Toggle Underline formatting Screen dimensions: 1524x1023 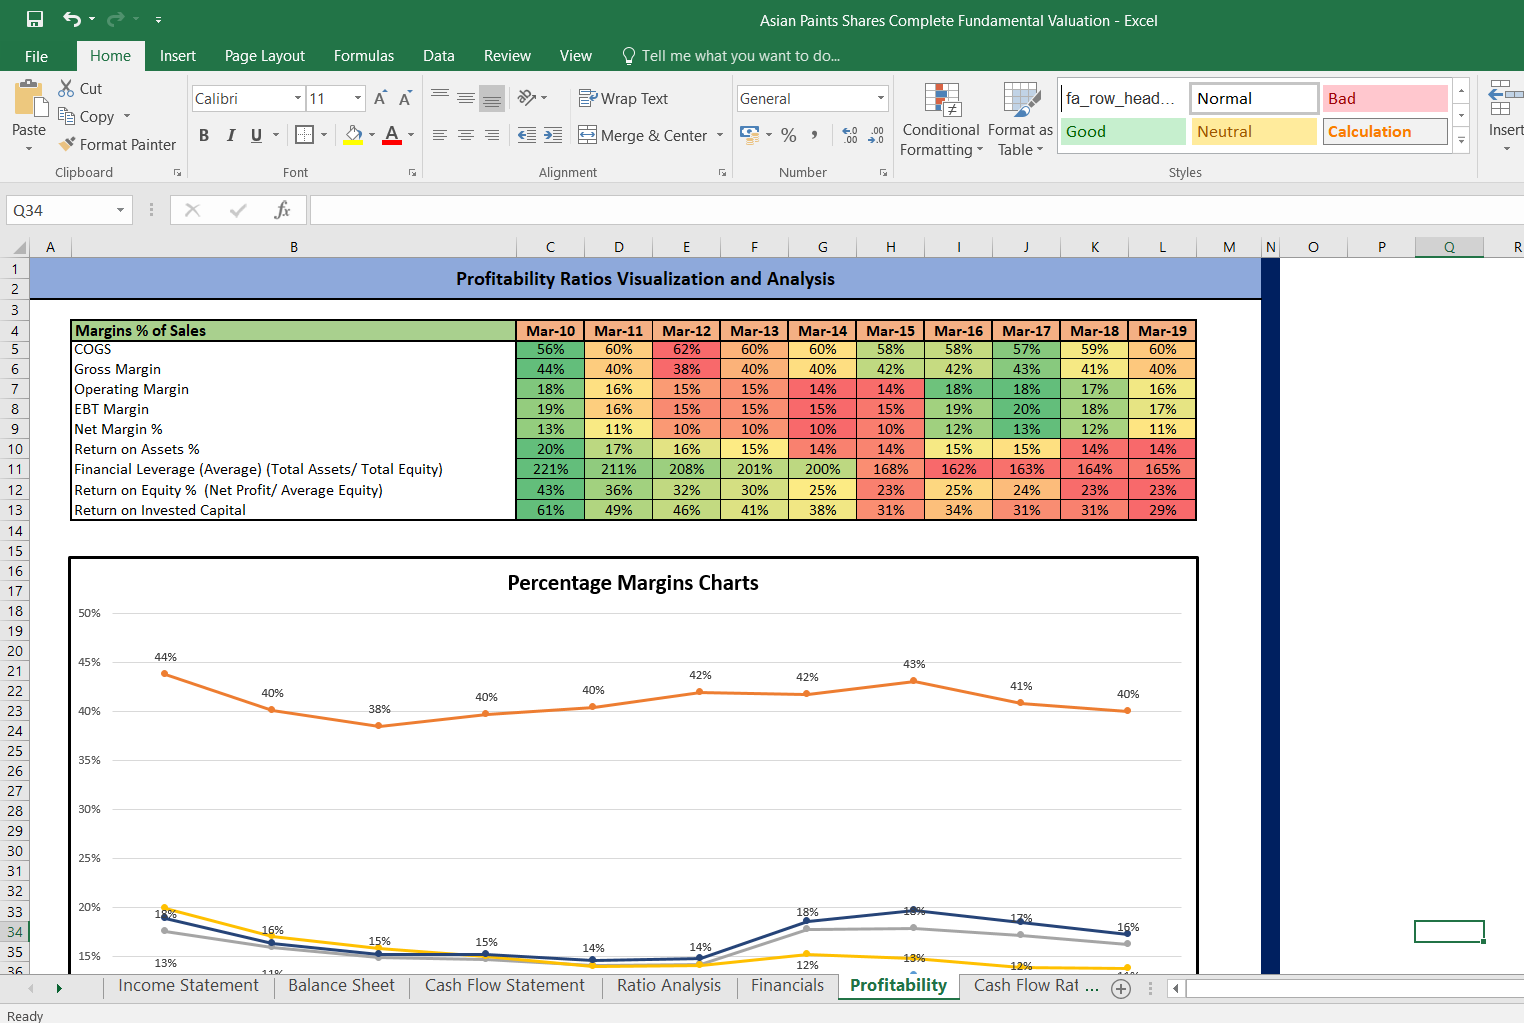[257, 135]
